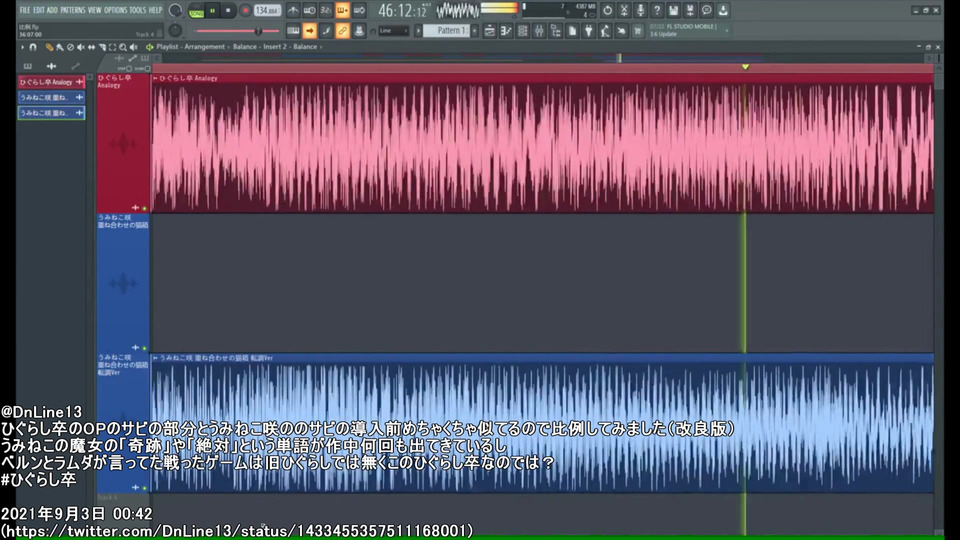Open the VIEW menu
The height and width of the screenshot is (540, 960).
point(95,10)
